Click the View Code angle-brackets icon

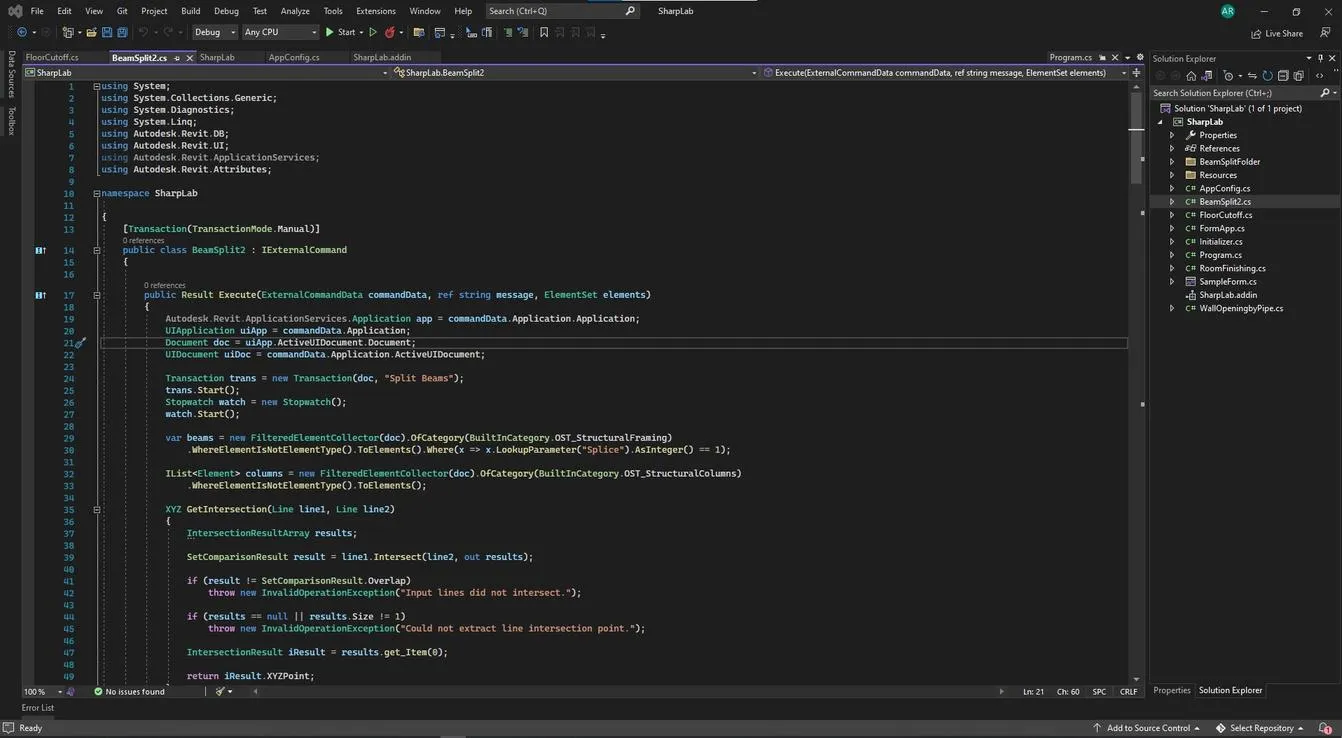click(1319, 76)
